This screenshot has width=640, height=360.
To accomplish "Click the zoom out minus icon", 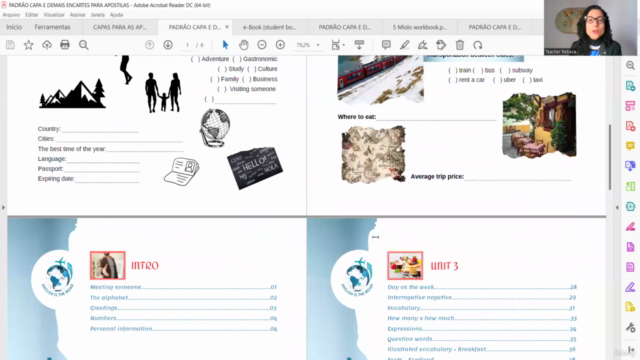I will click(262, 45).
